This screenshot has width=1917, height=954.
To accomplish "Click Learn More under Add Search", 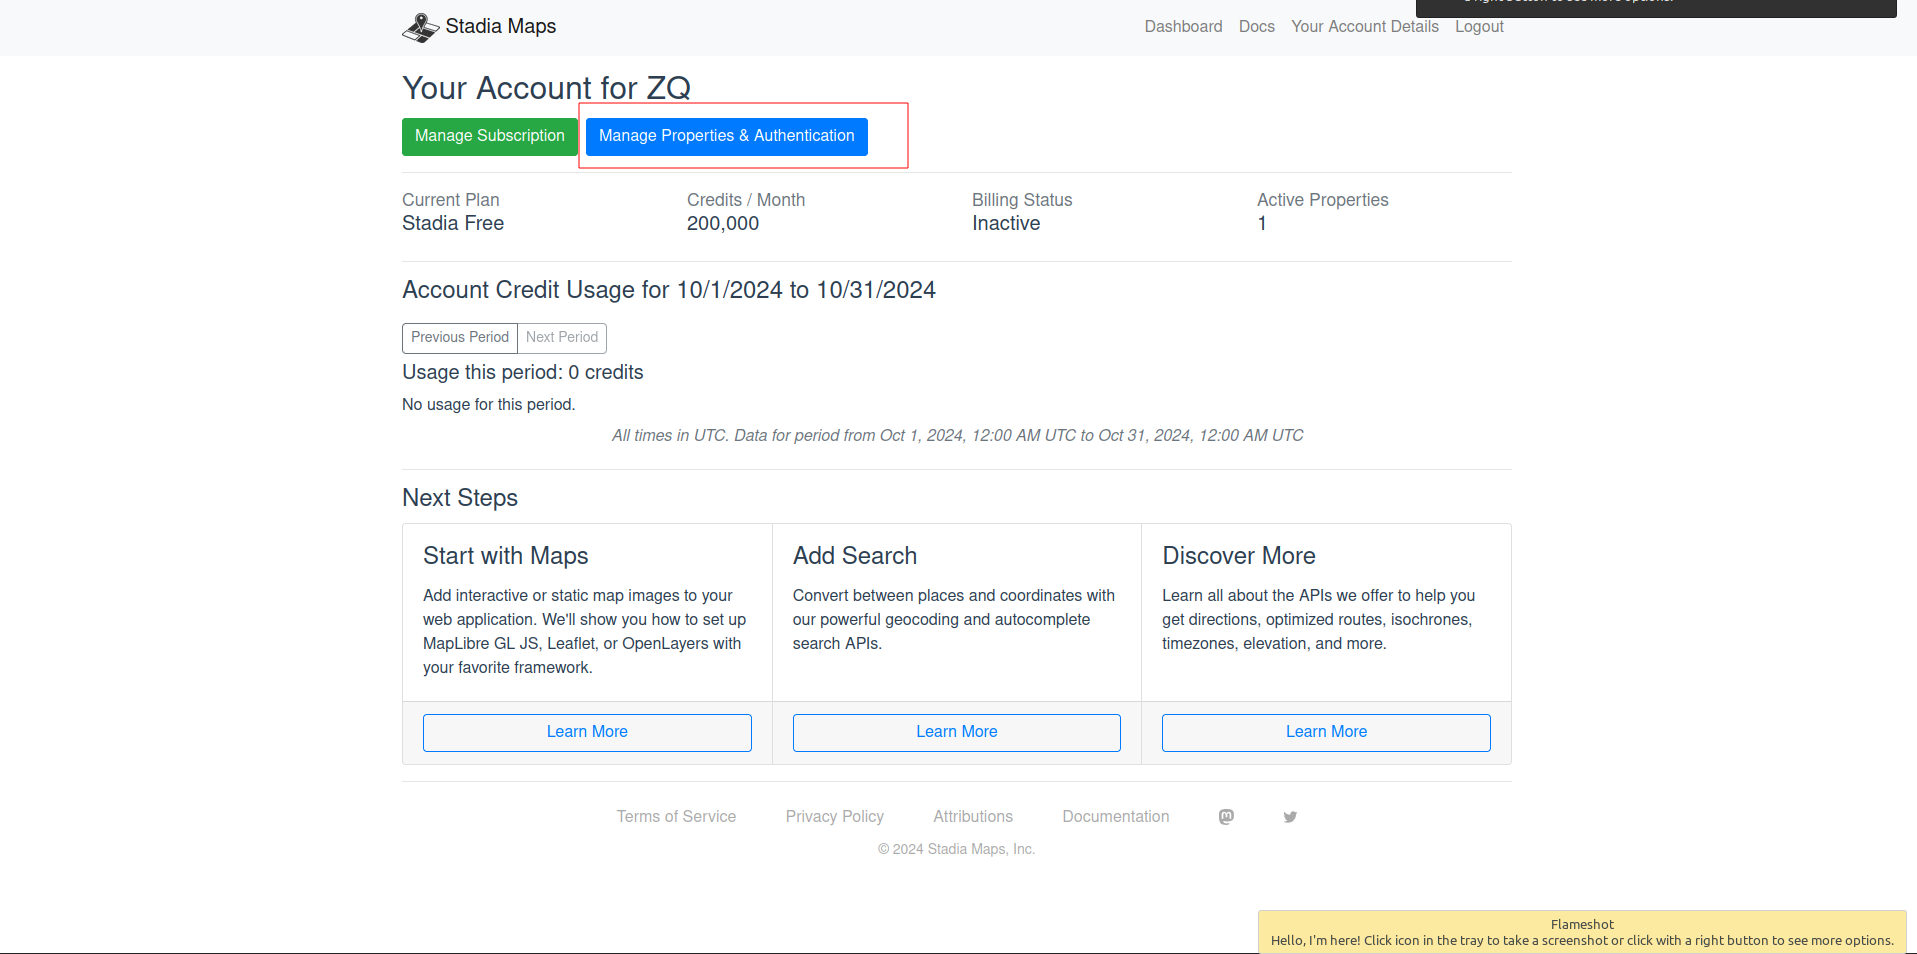I will coord(956,732).
